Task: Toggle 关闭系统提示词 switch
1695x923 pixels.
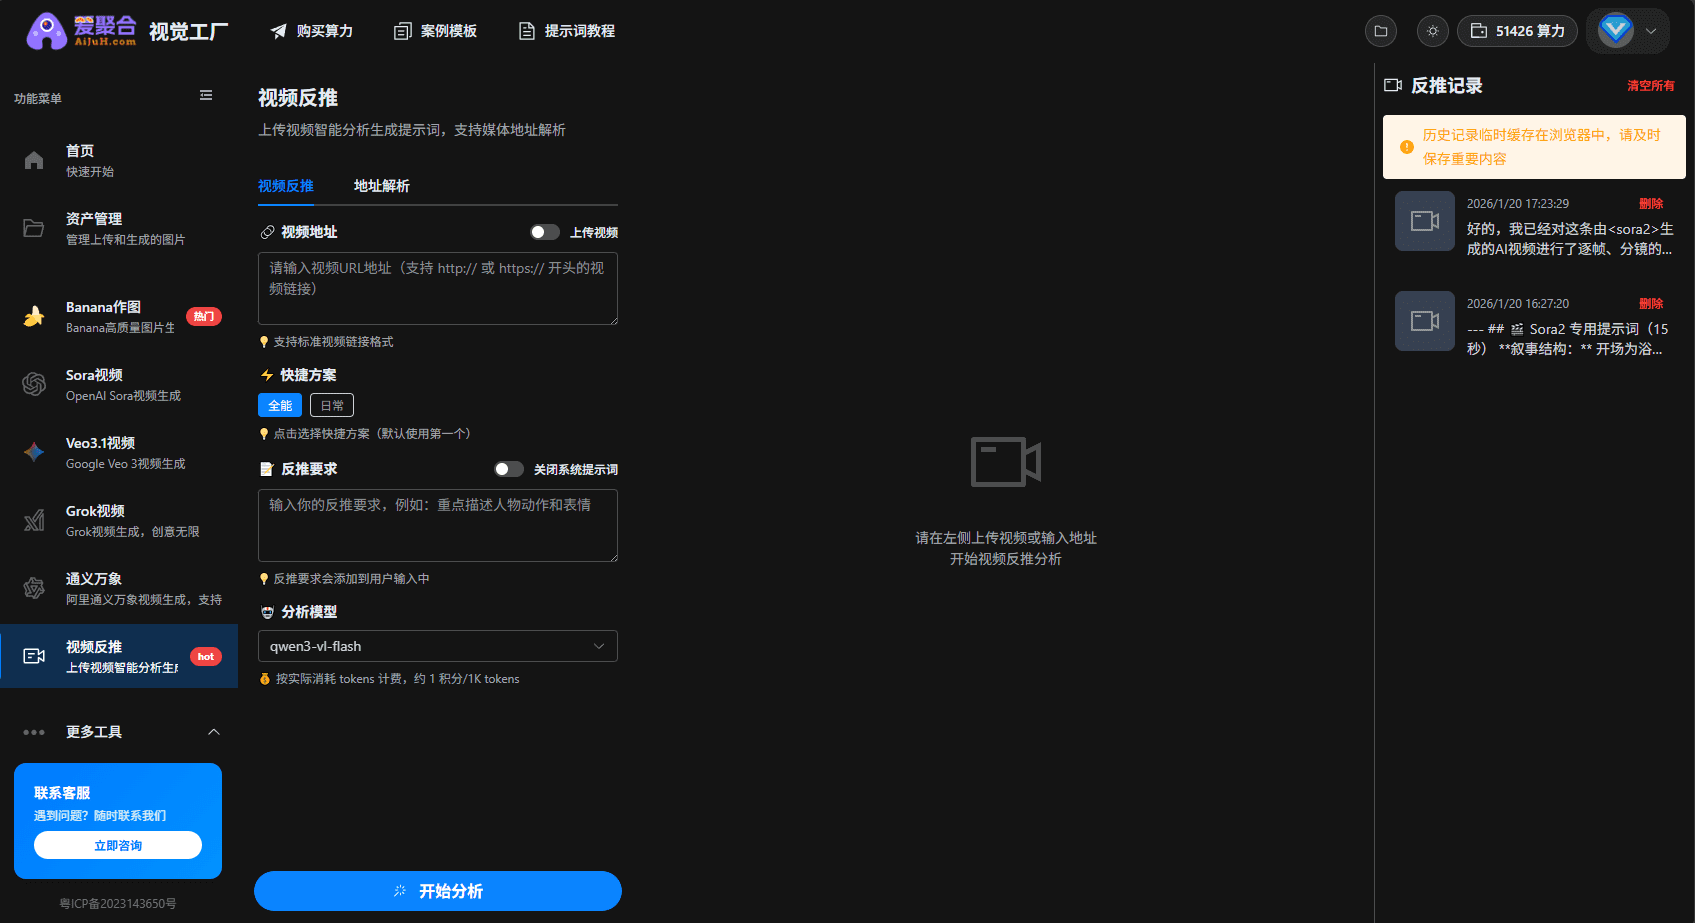Action: click(508, 468)
